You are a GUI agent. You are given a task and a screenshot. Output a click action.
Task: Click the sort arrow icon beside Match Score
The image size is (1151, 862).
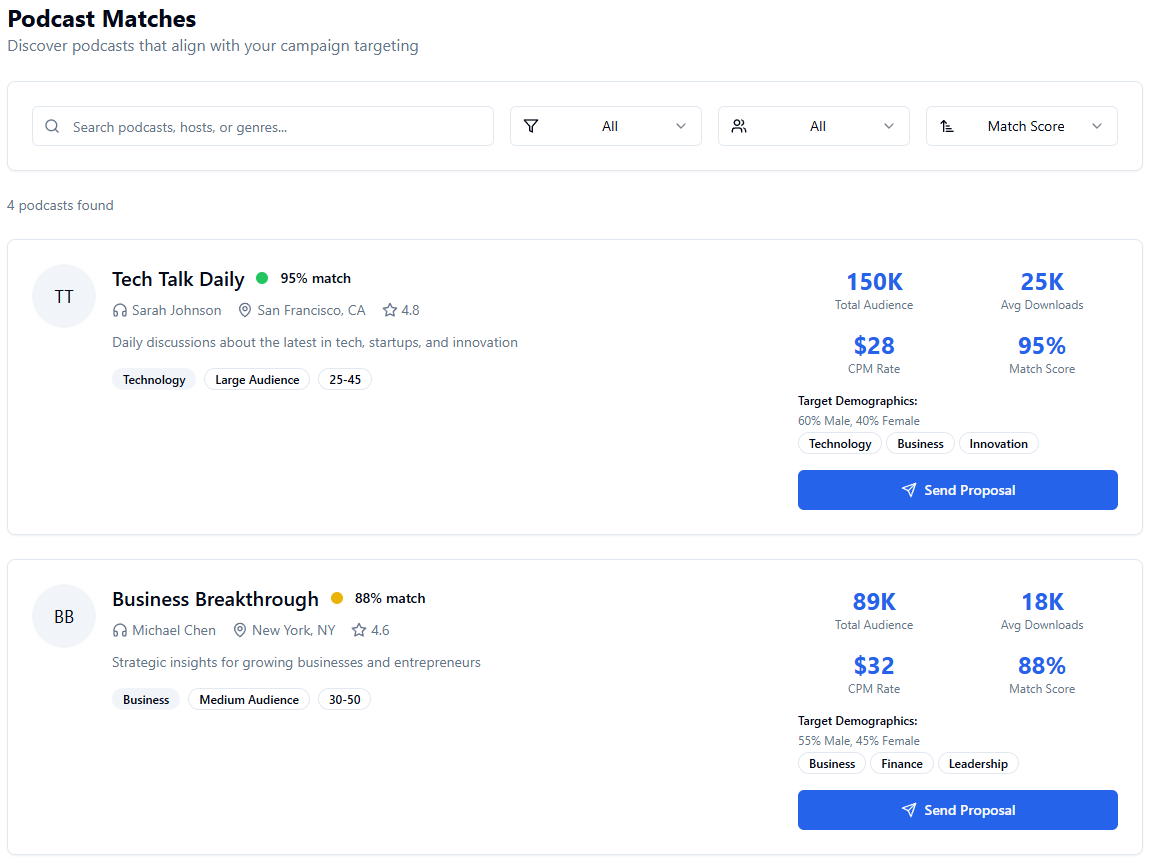tap(948, 126)
